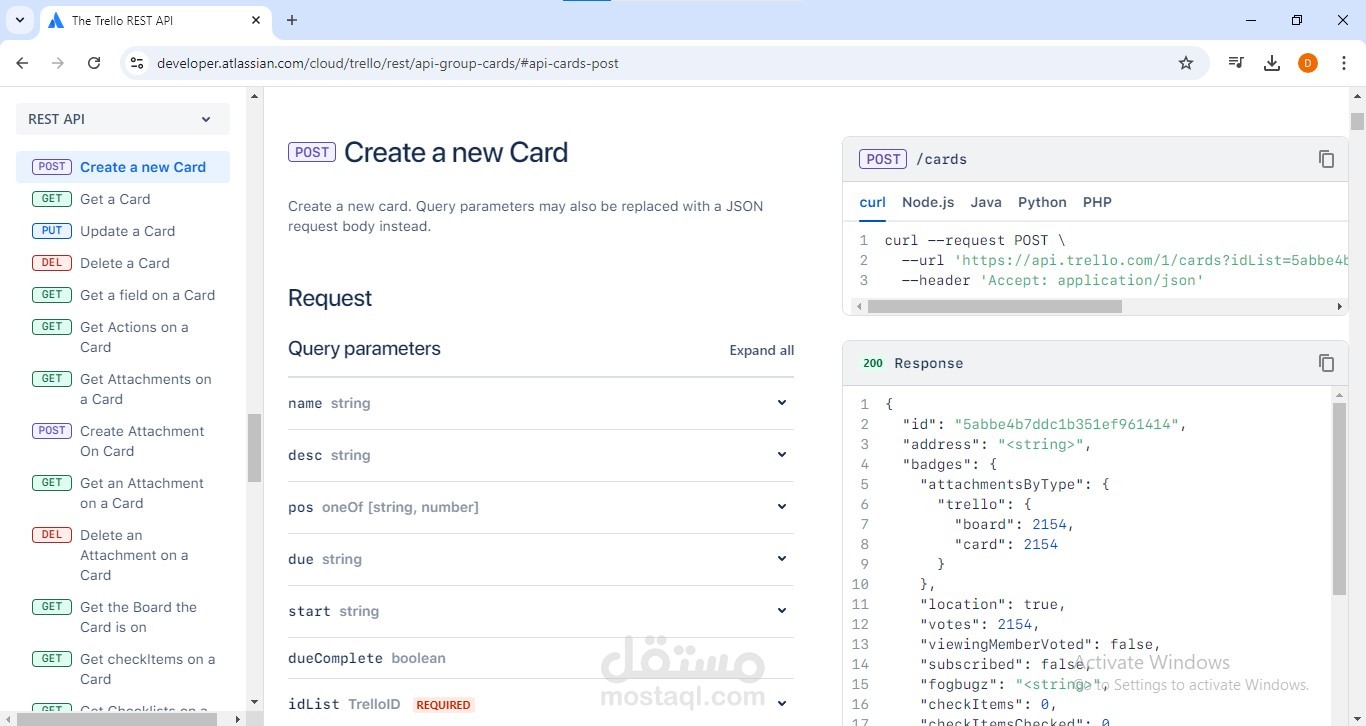Viewport: 1366px width, 726px height.
Task: Switch to the Java code tab
Action: click(x=986, y=202)
